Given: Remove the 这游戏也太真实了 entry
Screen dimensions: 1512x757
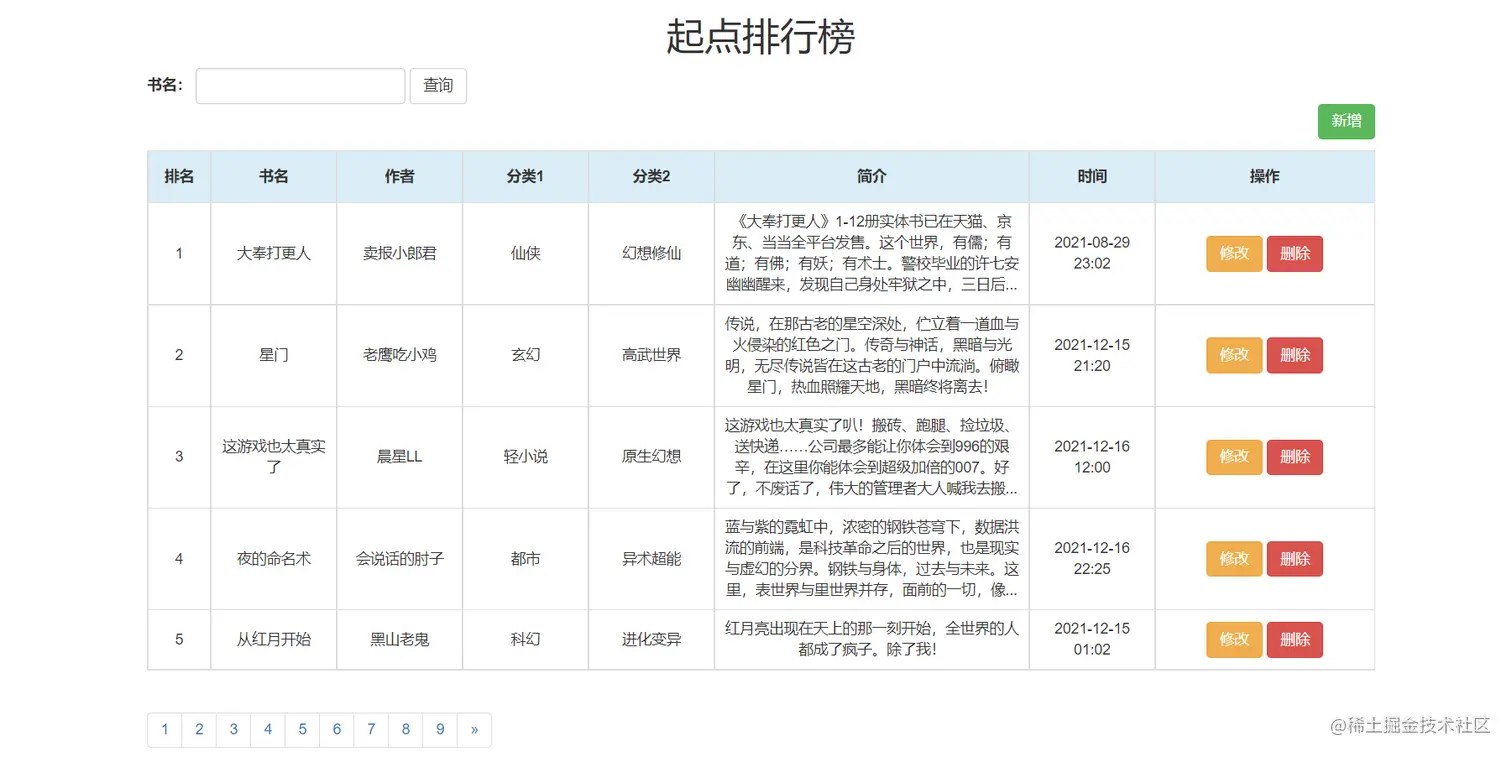Looking at the screenshot, I should (x=1295, y=457).
